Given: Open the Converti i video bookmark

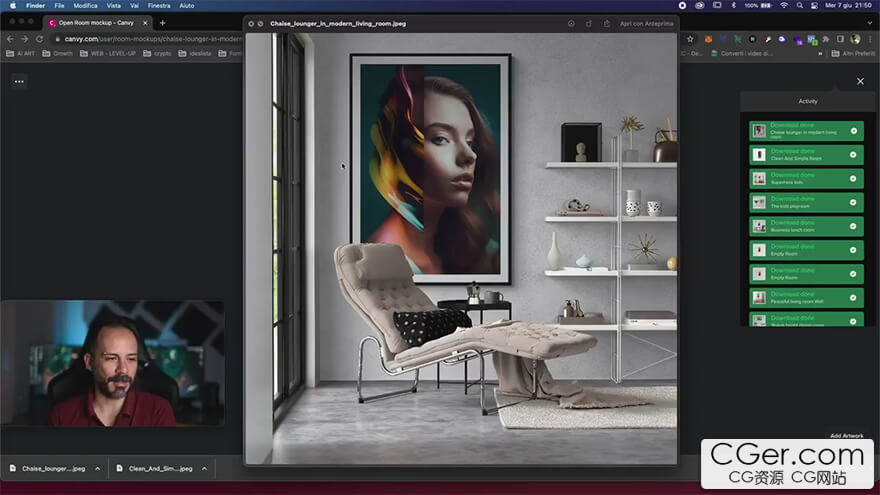Looking at the screenshot, I should [x=741, y=53].
